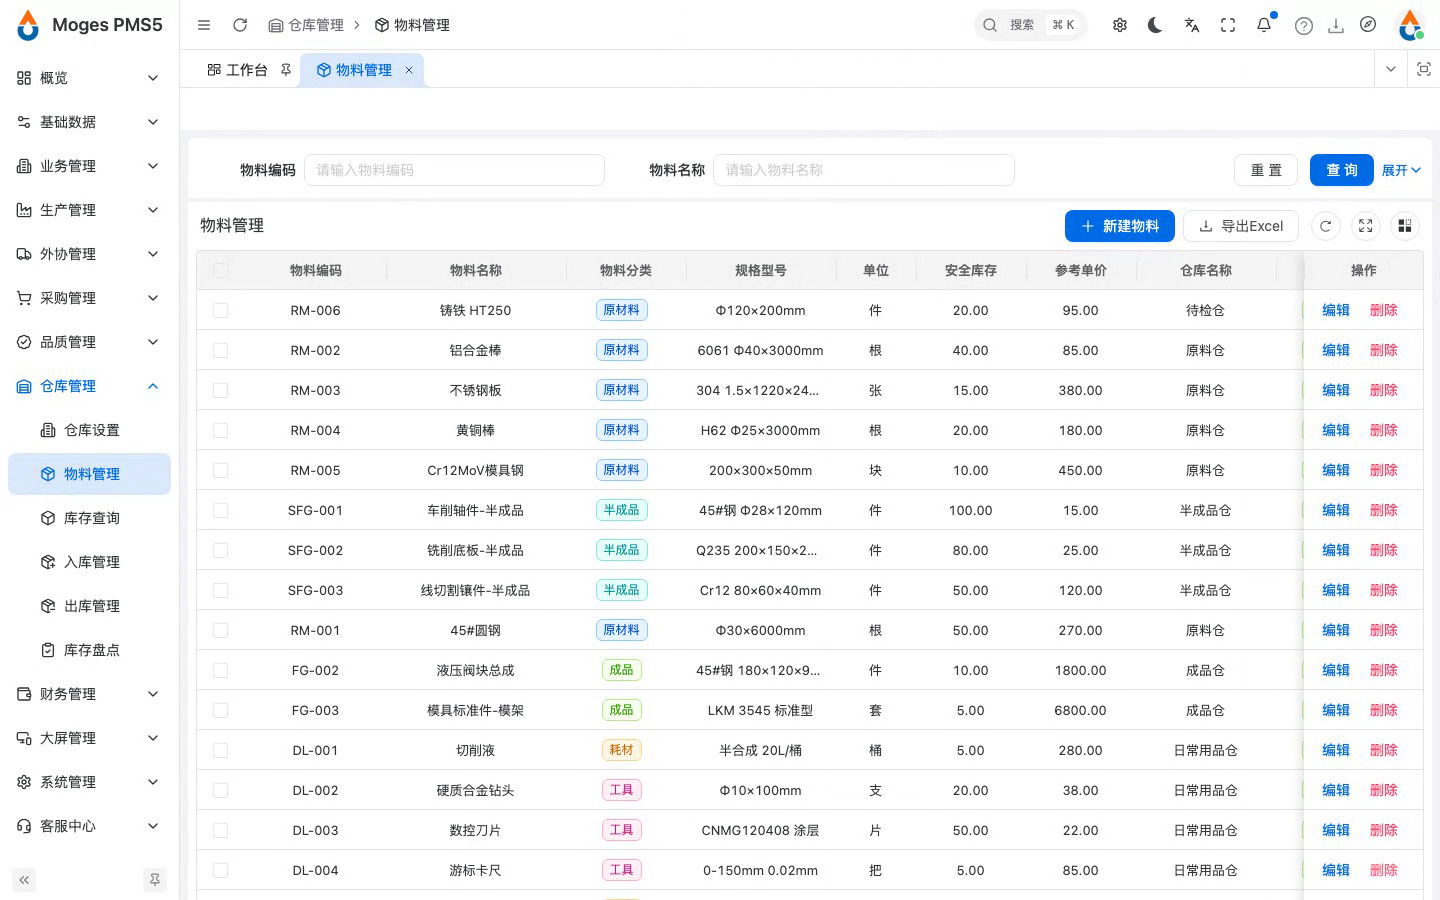The width and height of the screenshot is (1440, 900).
Task: Select the FG-002 row checkbox
Action: 221,670
